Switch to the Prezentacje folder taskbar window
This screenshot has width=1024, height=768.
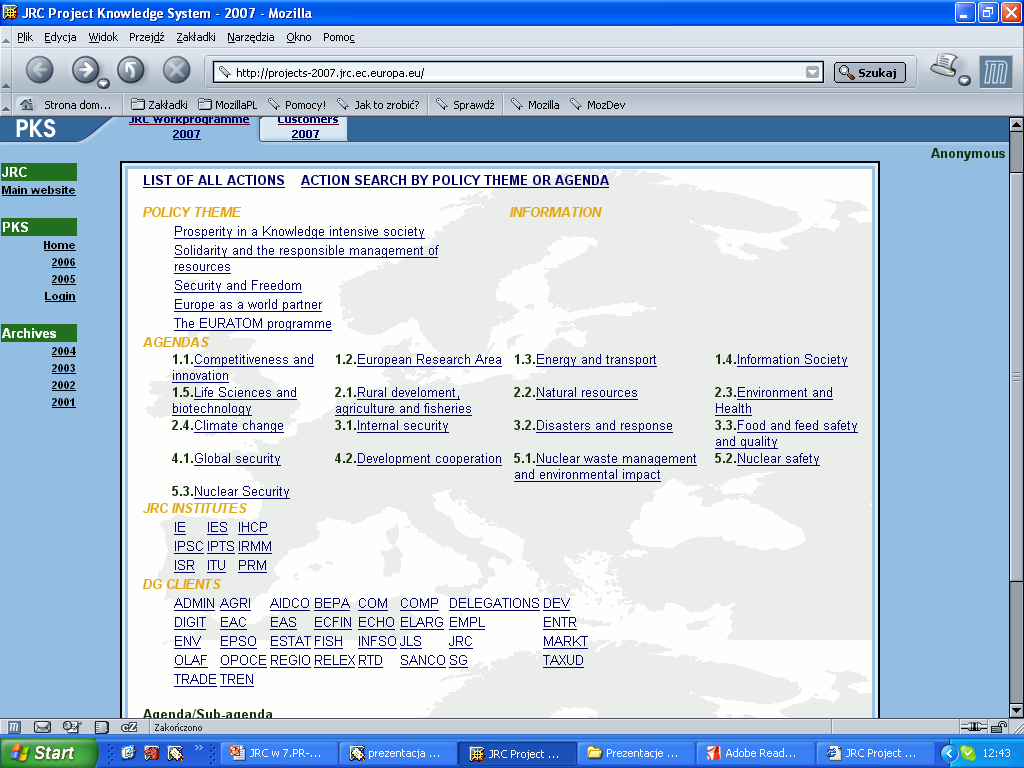click(x=636, y=753)
